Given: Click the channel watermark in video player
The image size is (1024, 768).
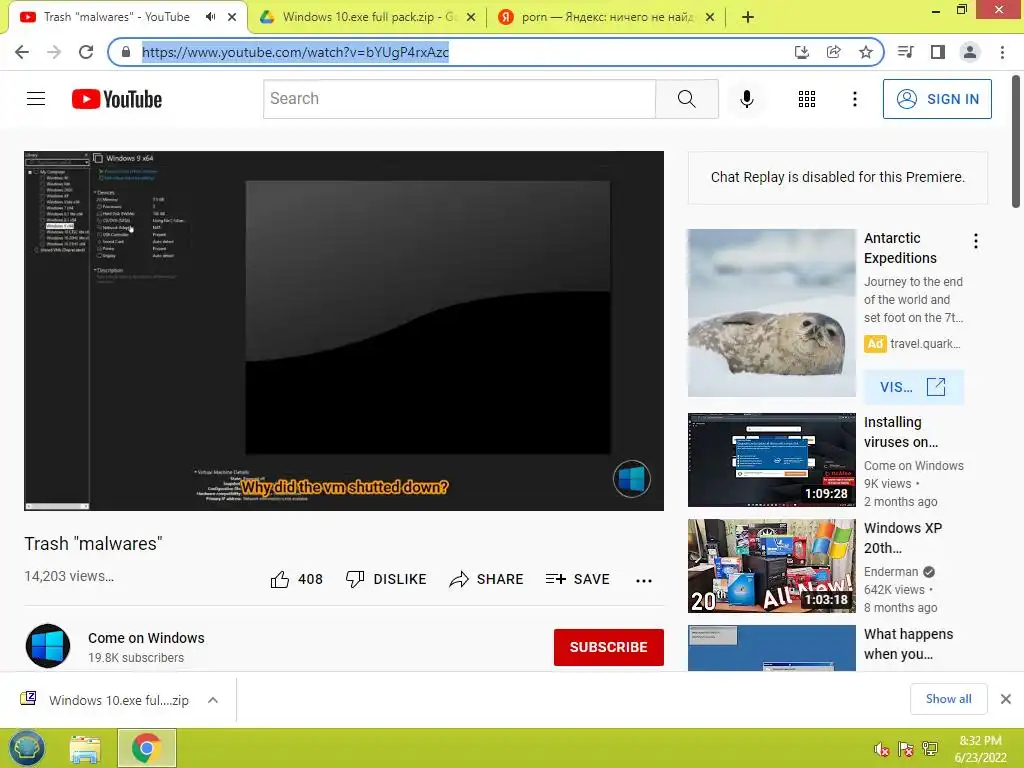Looking at the screenshot, I should (x=632, y=479).
